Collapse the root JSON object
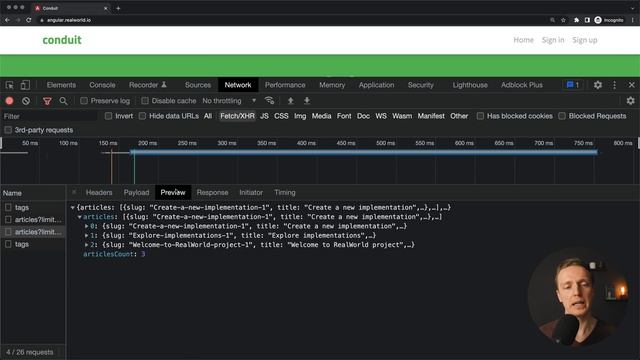This screenshot has height=360, width=640. click(x=73, y=208)
